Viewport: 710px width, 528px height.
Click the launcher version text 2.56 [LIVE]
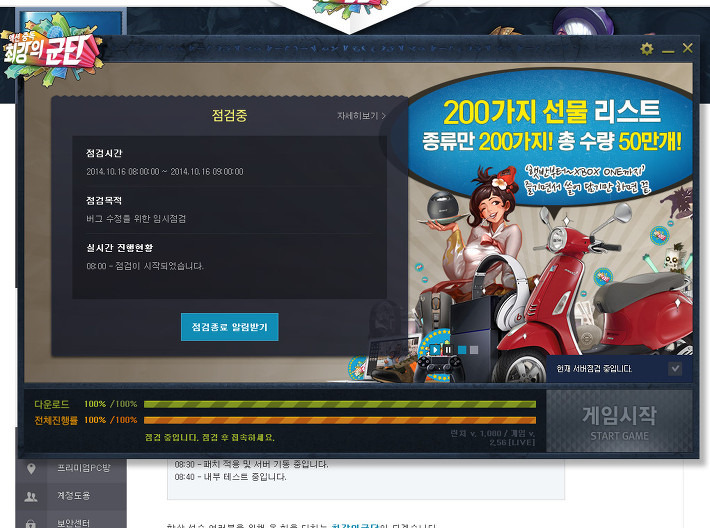pyautogui.click(x=512, y=442)
